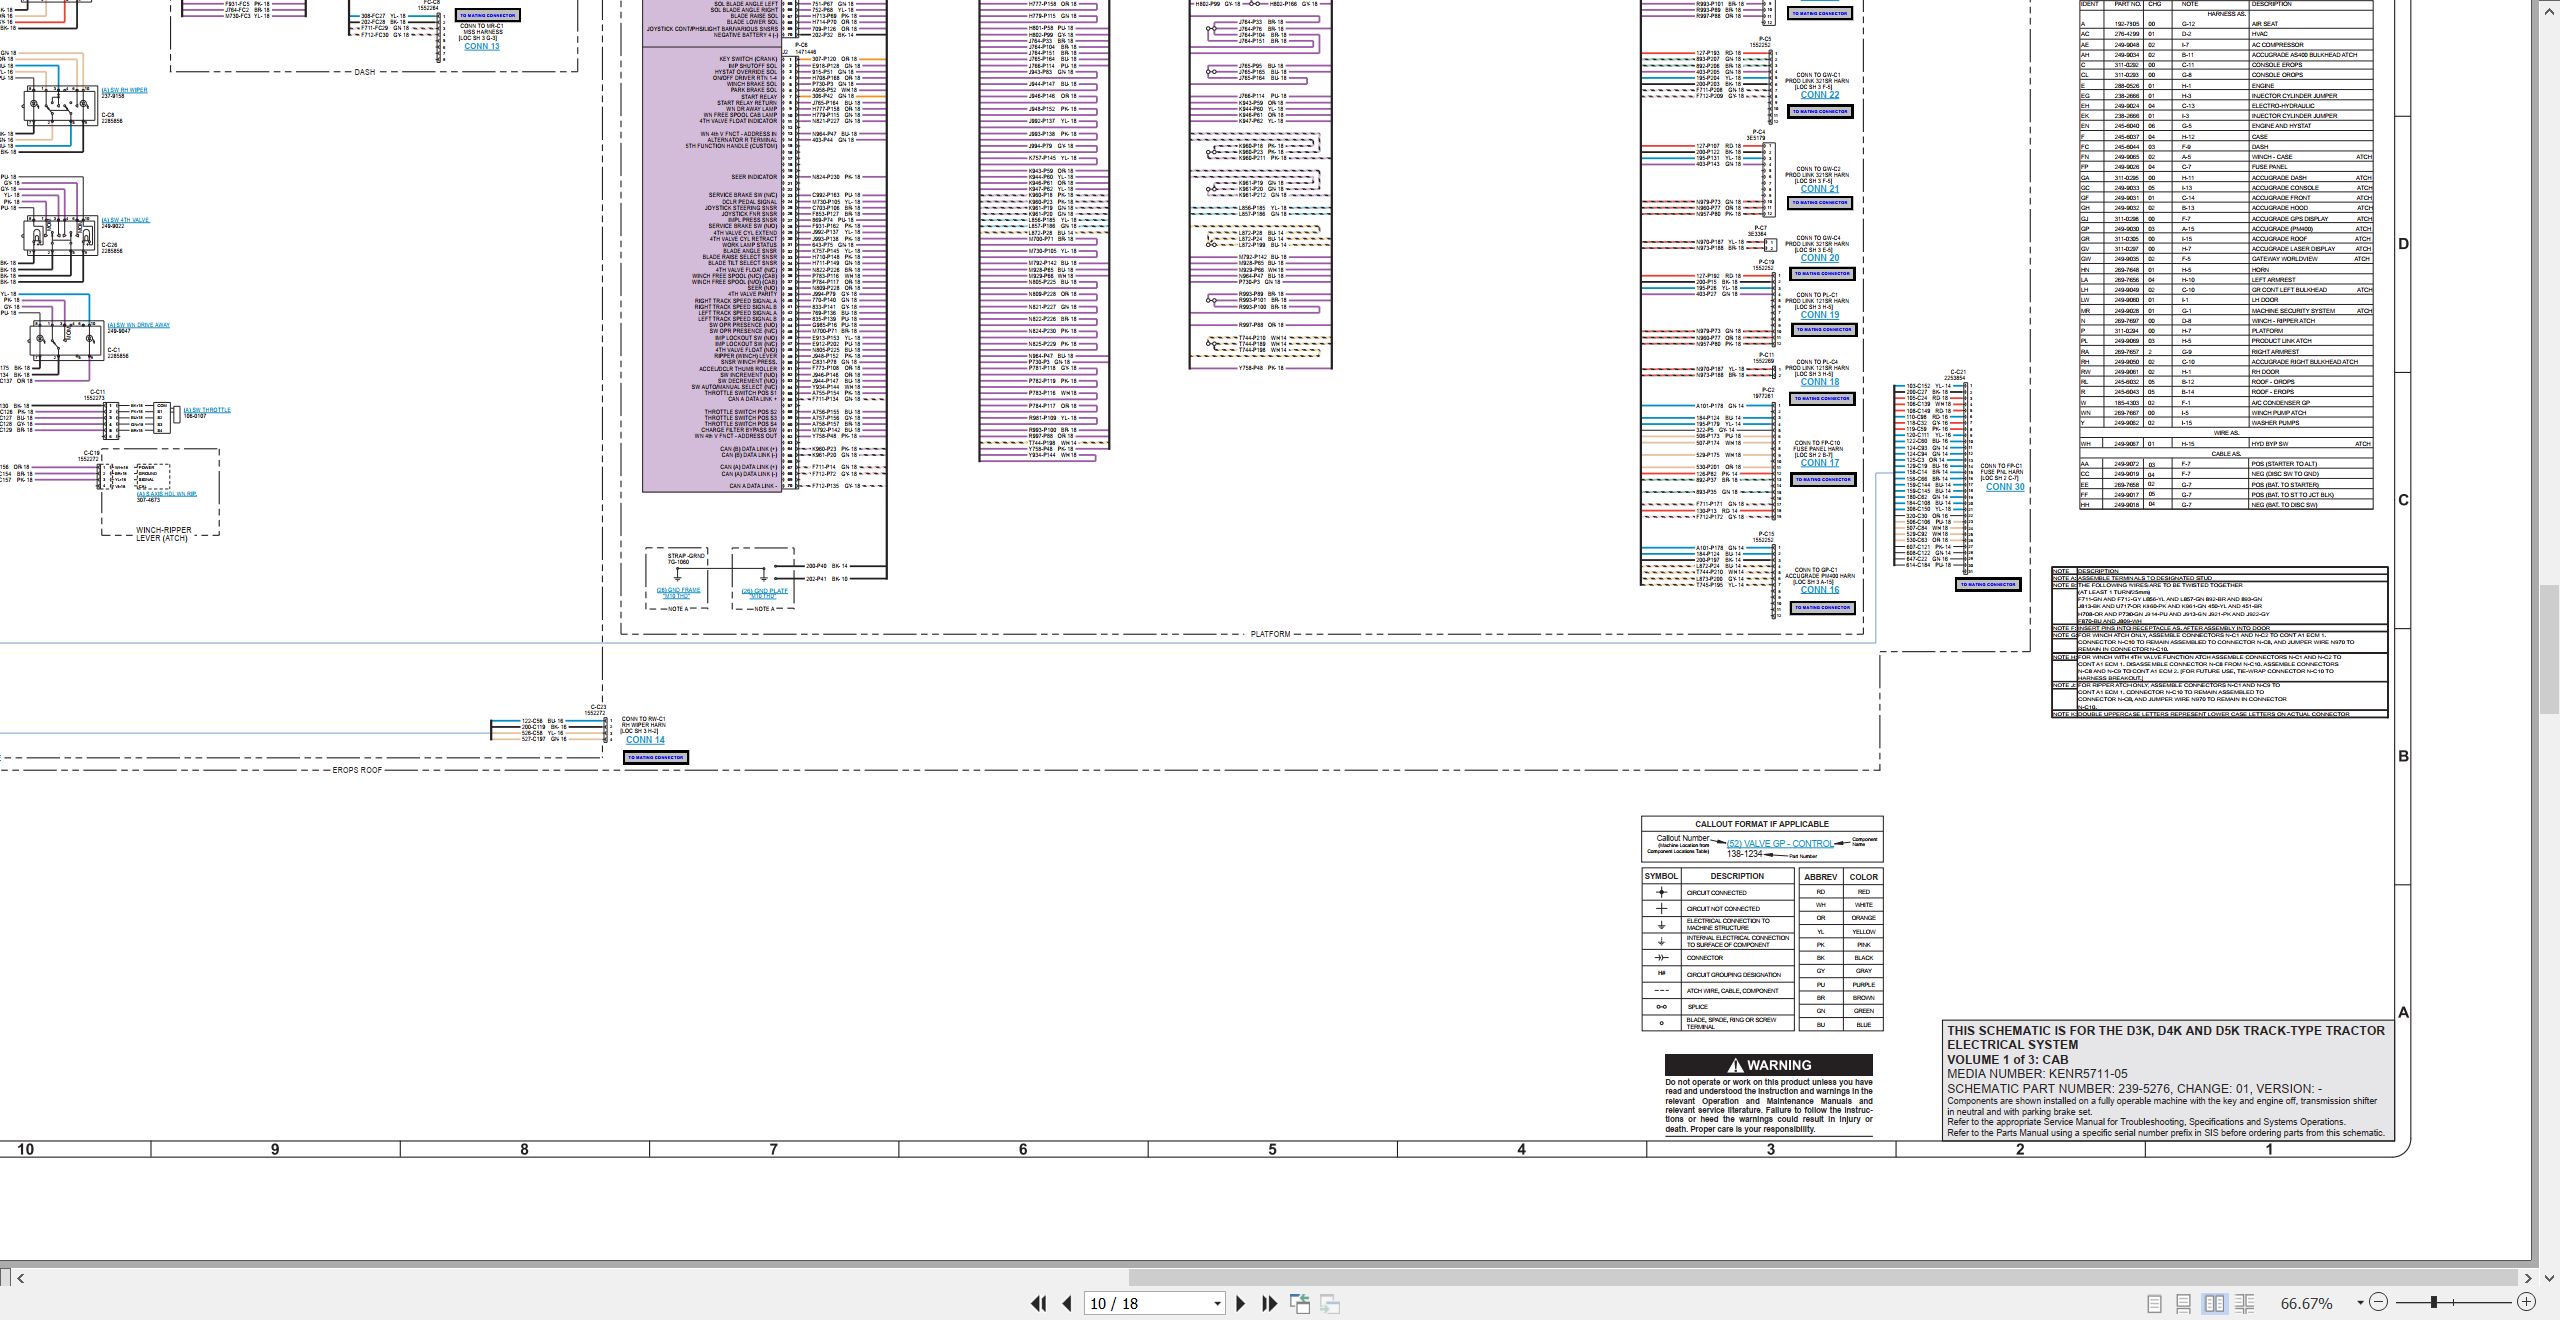This screenshot has width=2560, height=1320.
Task: Click the previous view icon
Action: pos(1300,1303)
